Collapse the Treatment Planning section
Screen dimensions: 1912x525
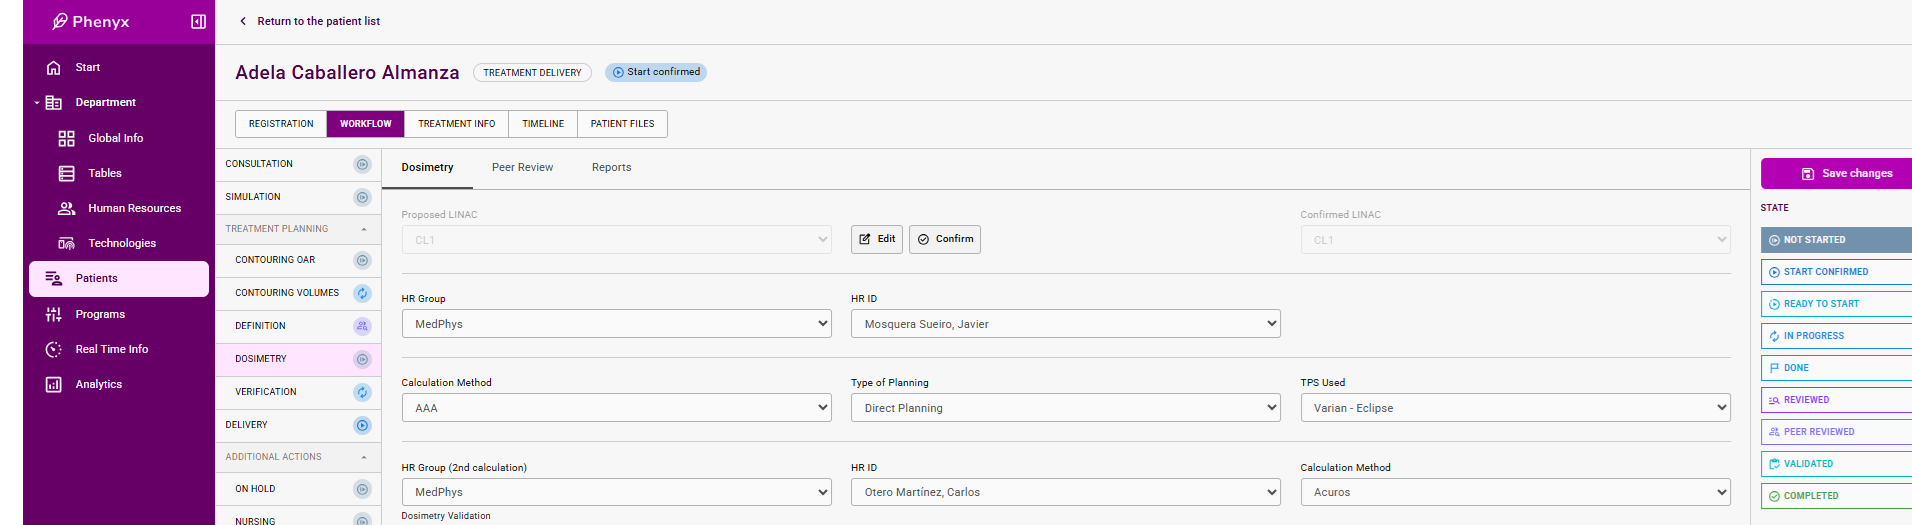[x=364, y=230]
